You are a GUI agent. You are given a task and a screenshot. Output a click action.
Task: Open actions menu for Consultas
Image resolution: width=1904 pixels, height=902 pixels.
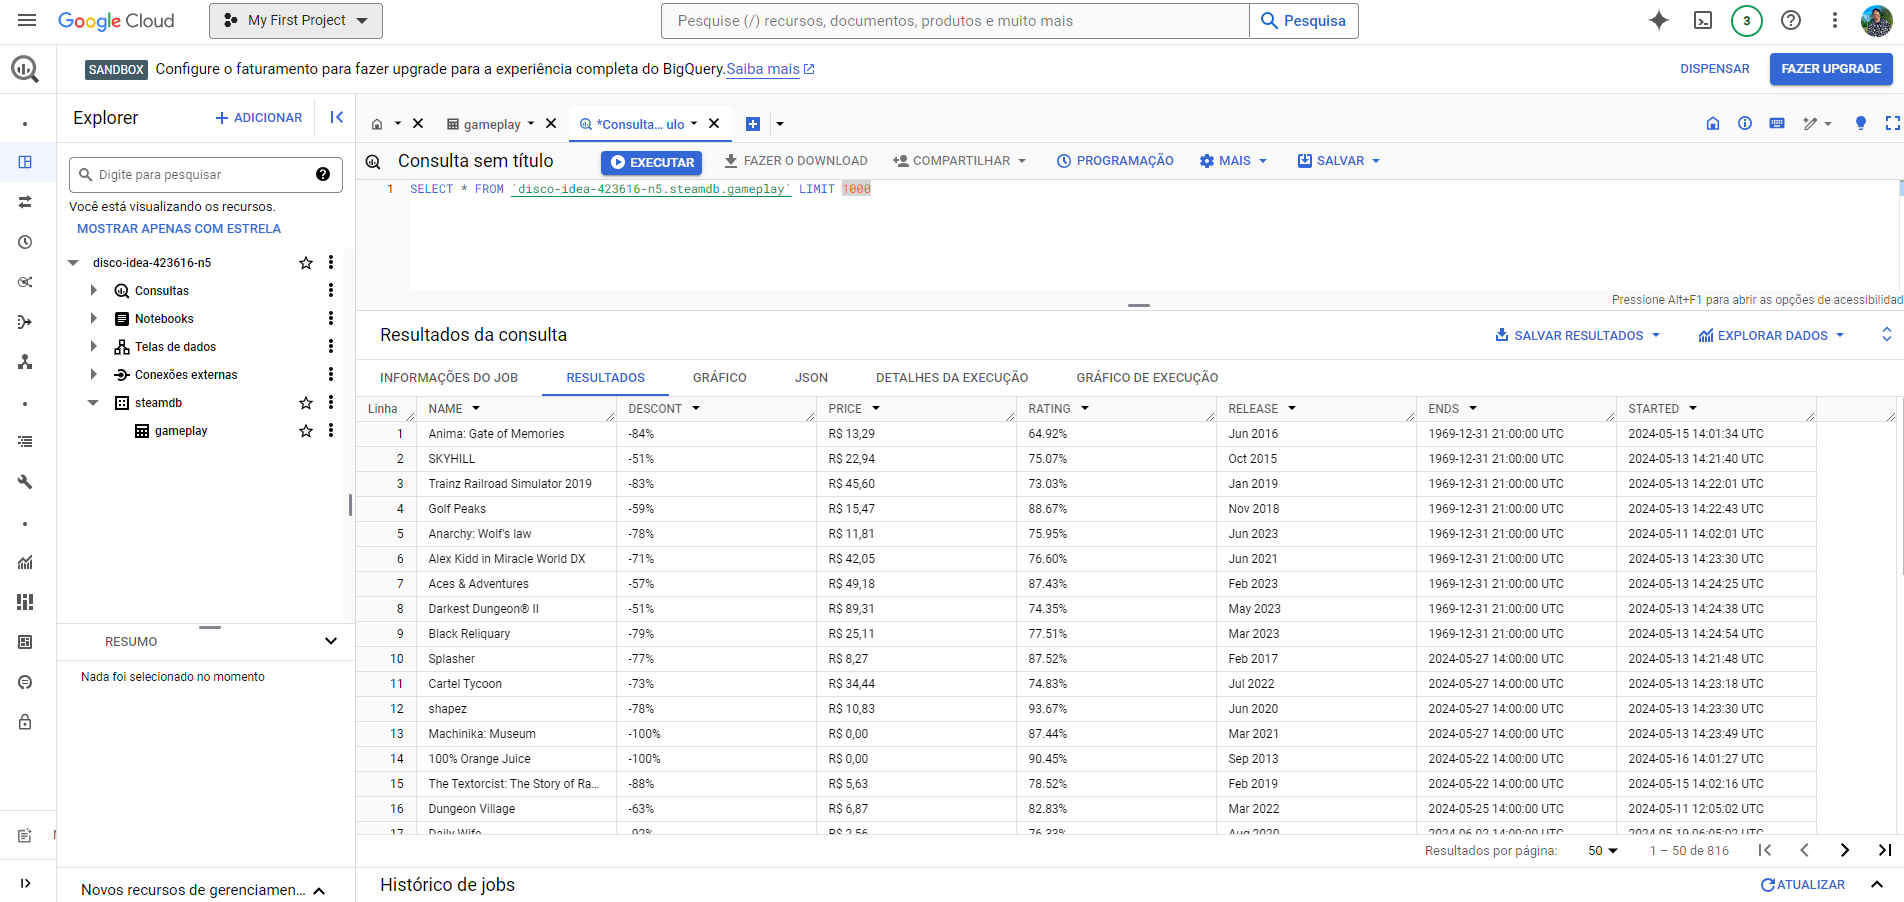(x=331, y=291)
